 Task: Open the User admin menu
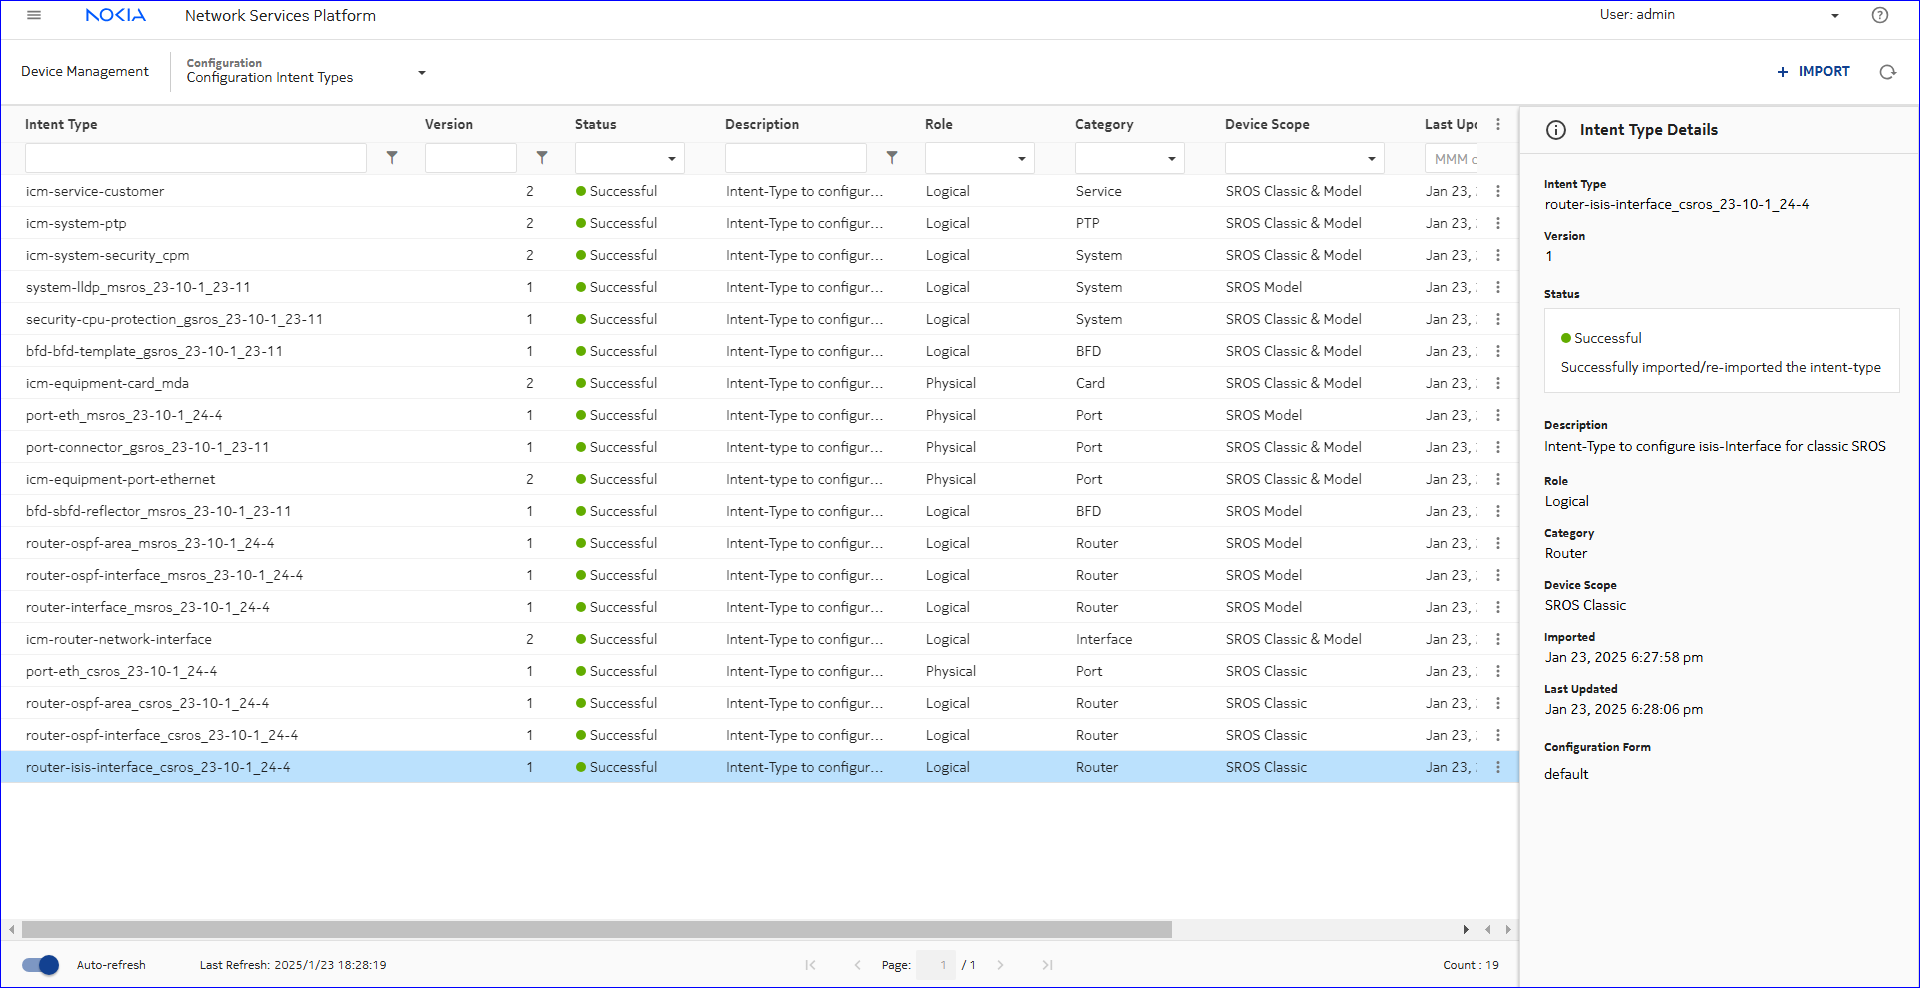point(1834,15)
